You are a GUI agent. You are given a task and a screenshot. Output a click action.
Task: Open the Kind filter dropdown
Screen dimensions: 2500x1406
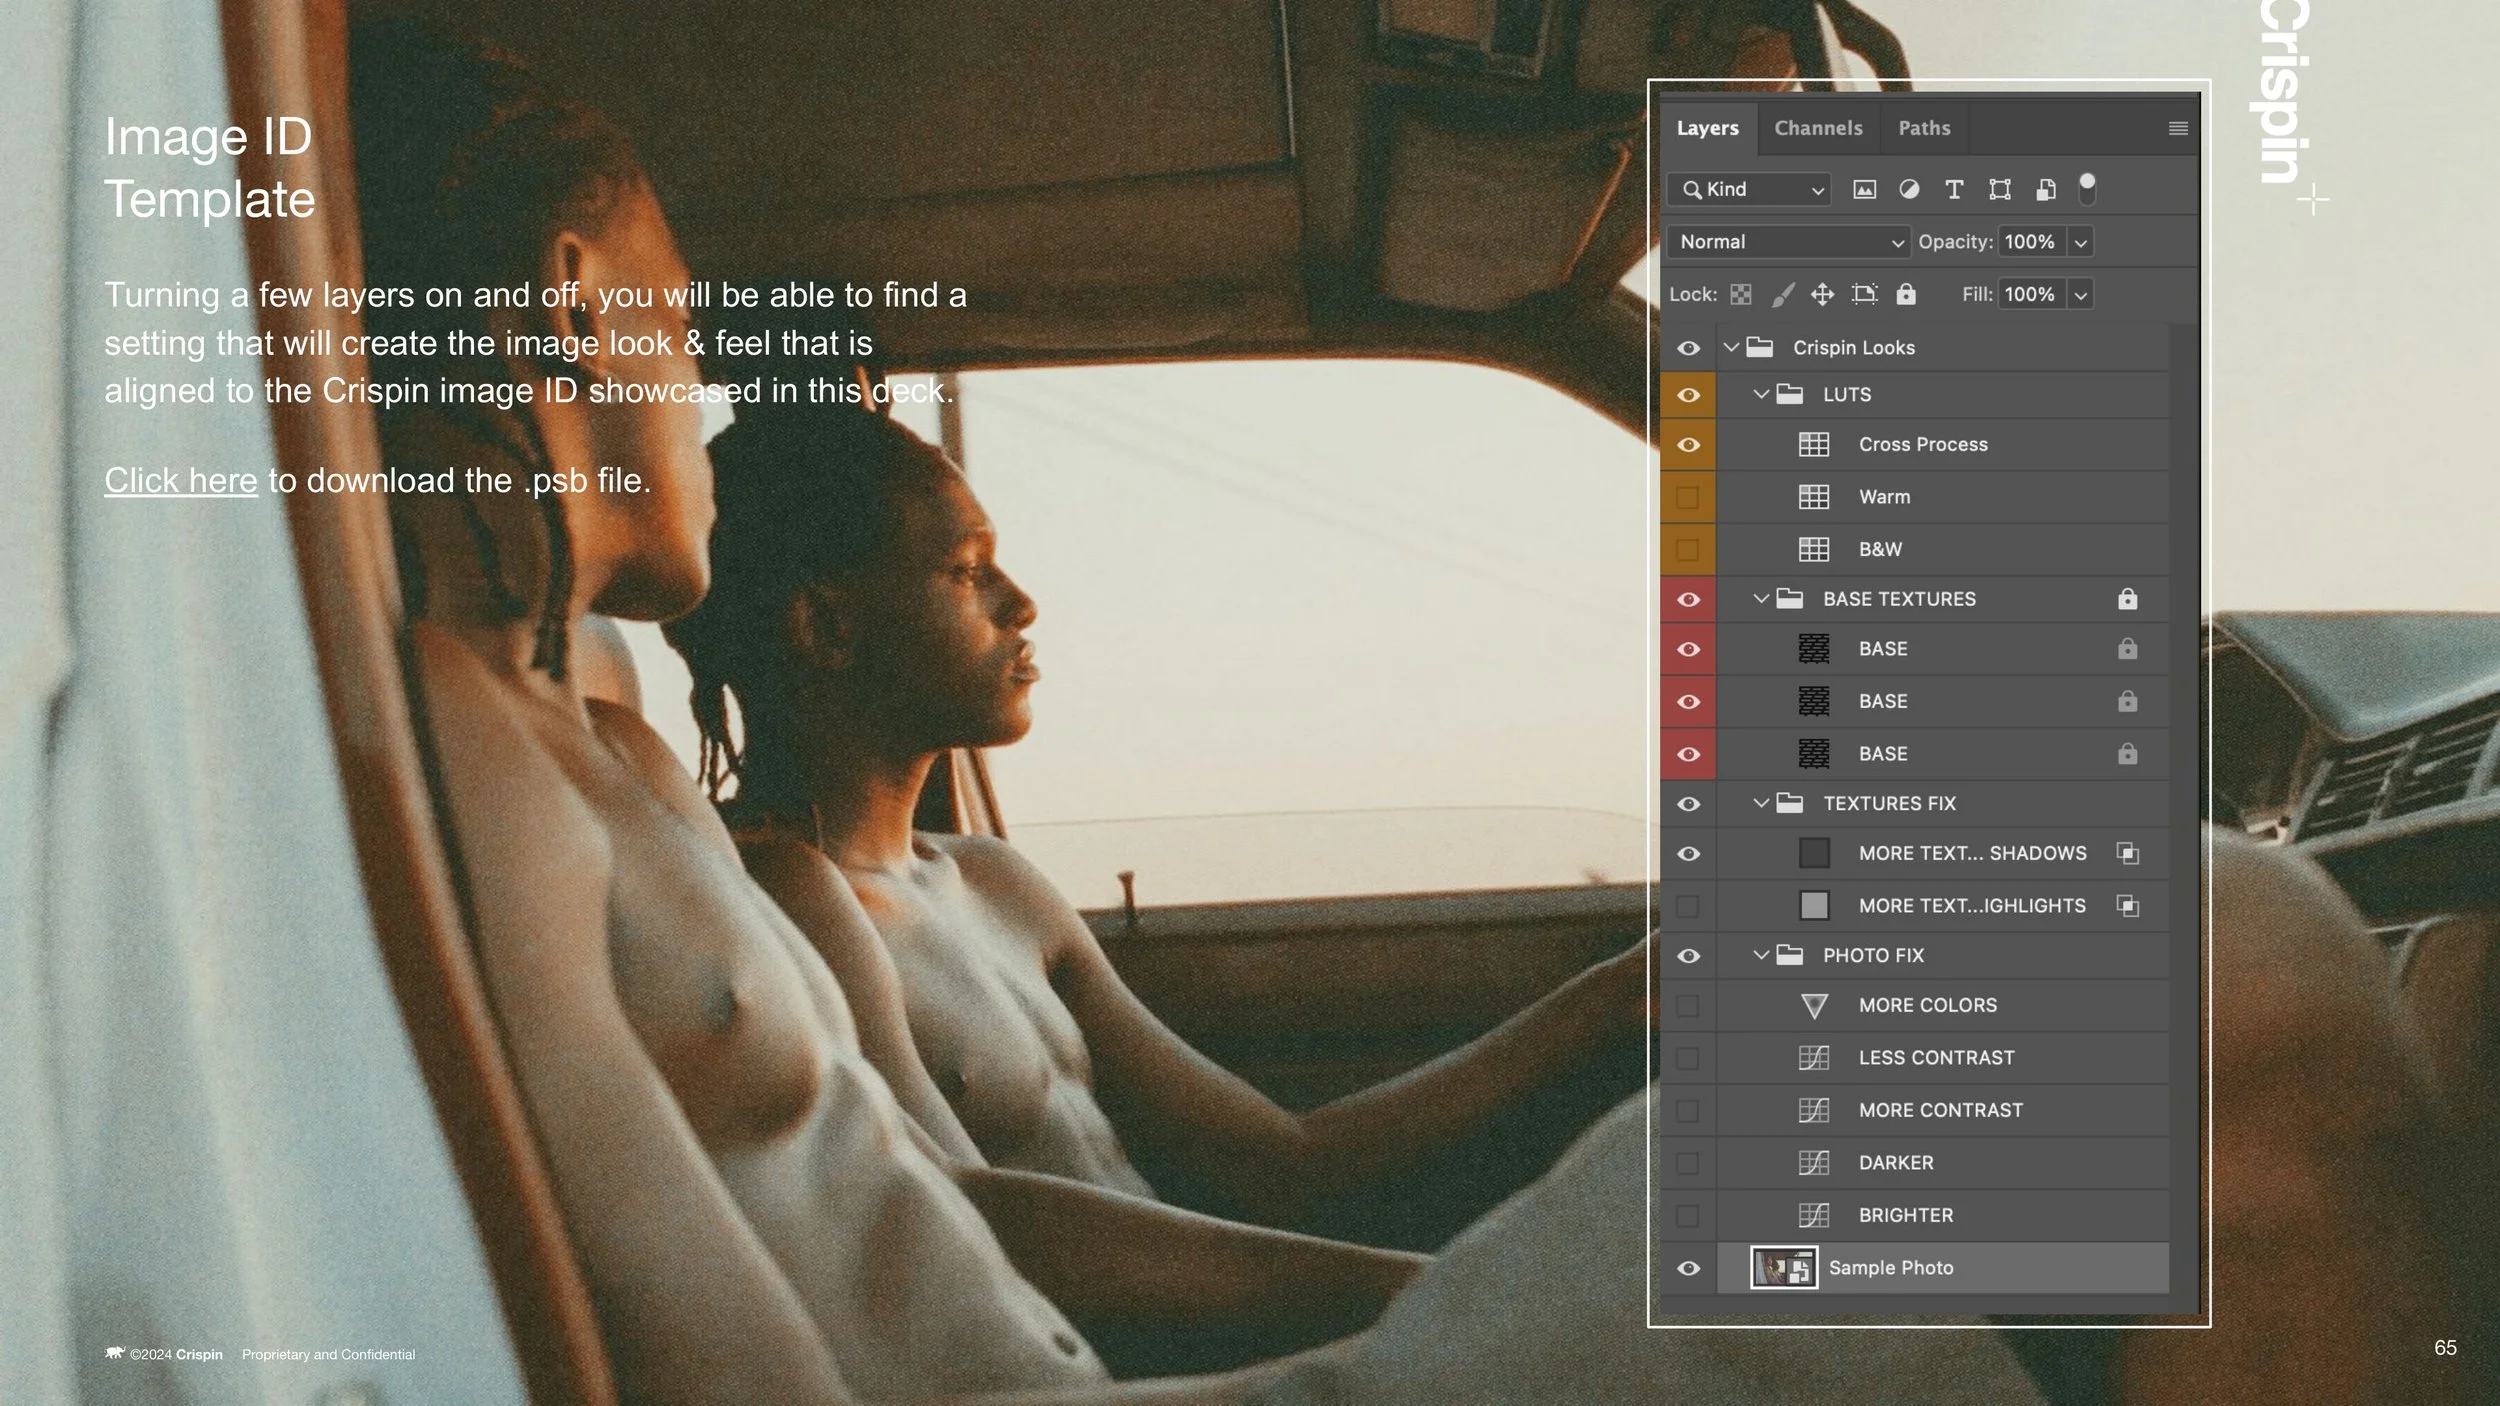(x=1749, y=189)
